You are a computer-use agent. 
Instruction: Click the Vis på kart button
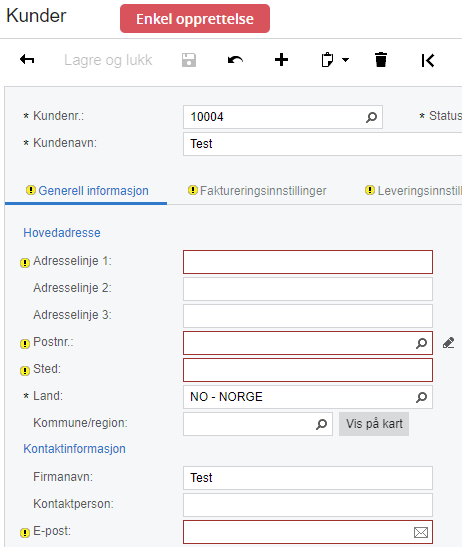(374, 424)
